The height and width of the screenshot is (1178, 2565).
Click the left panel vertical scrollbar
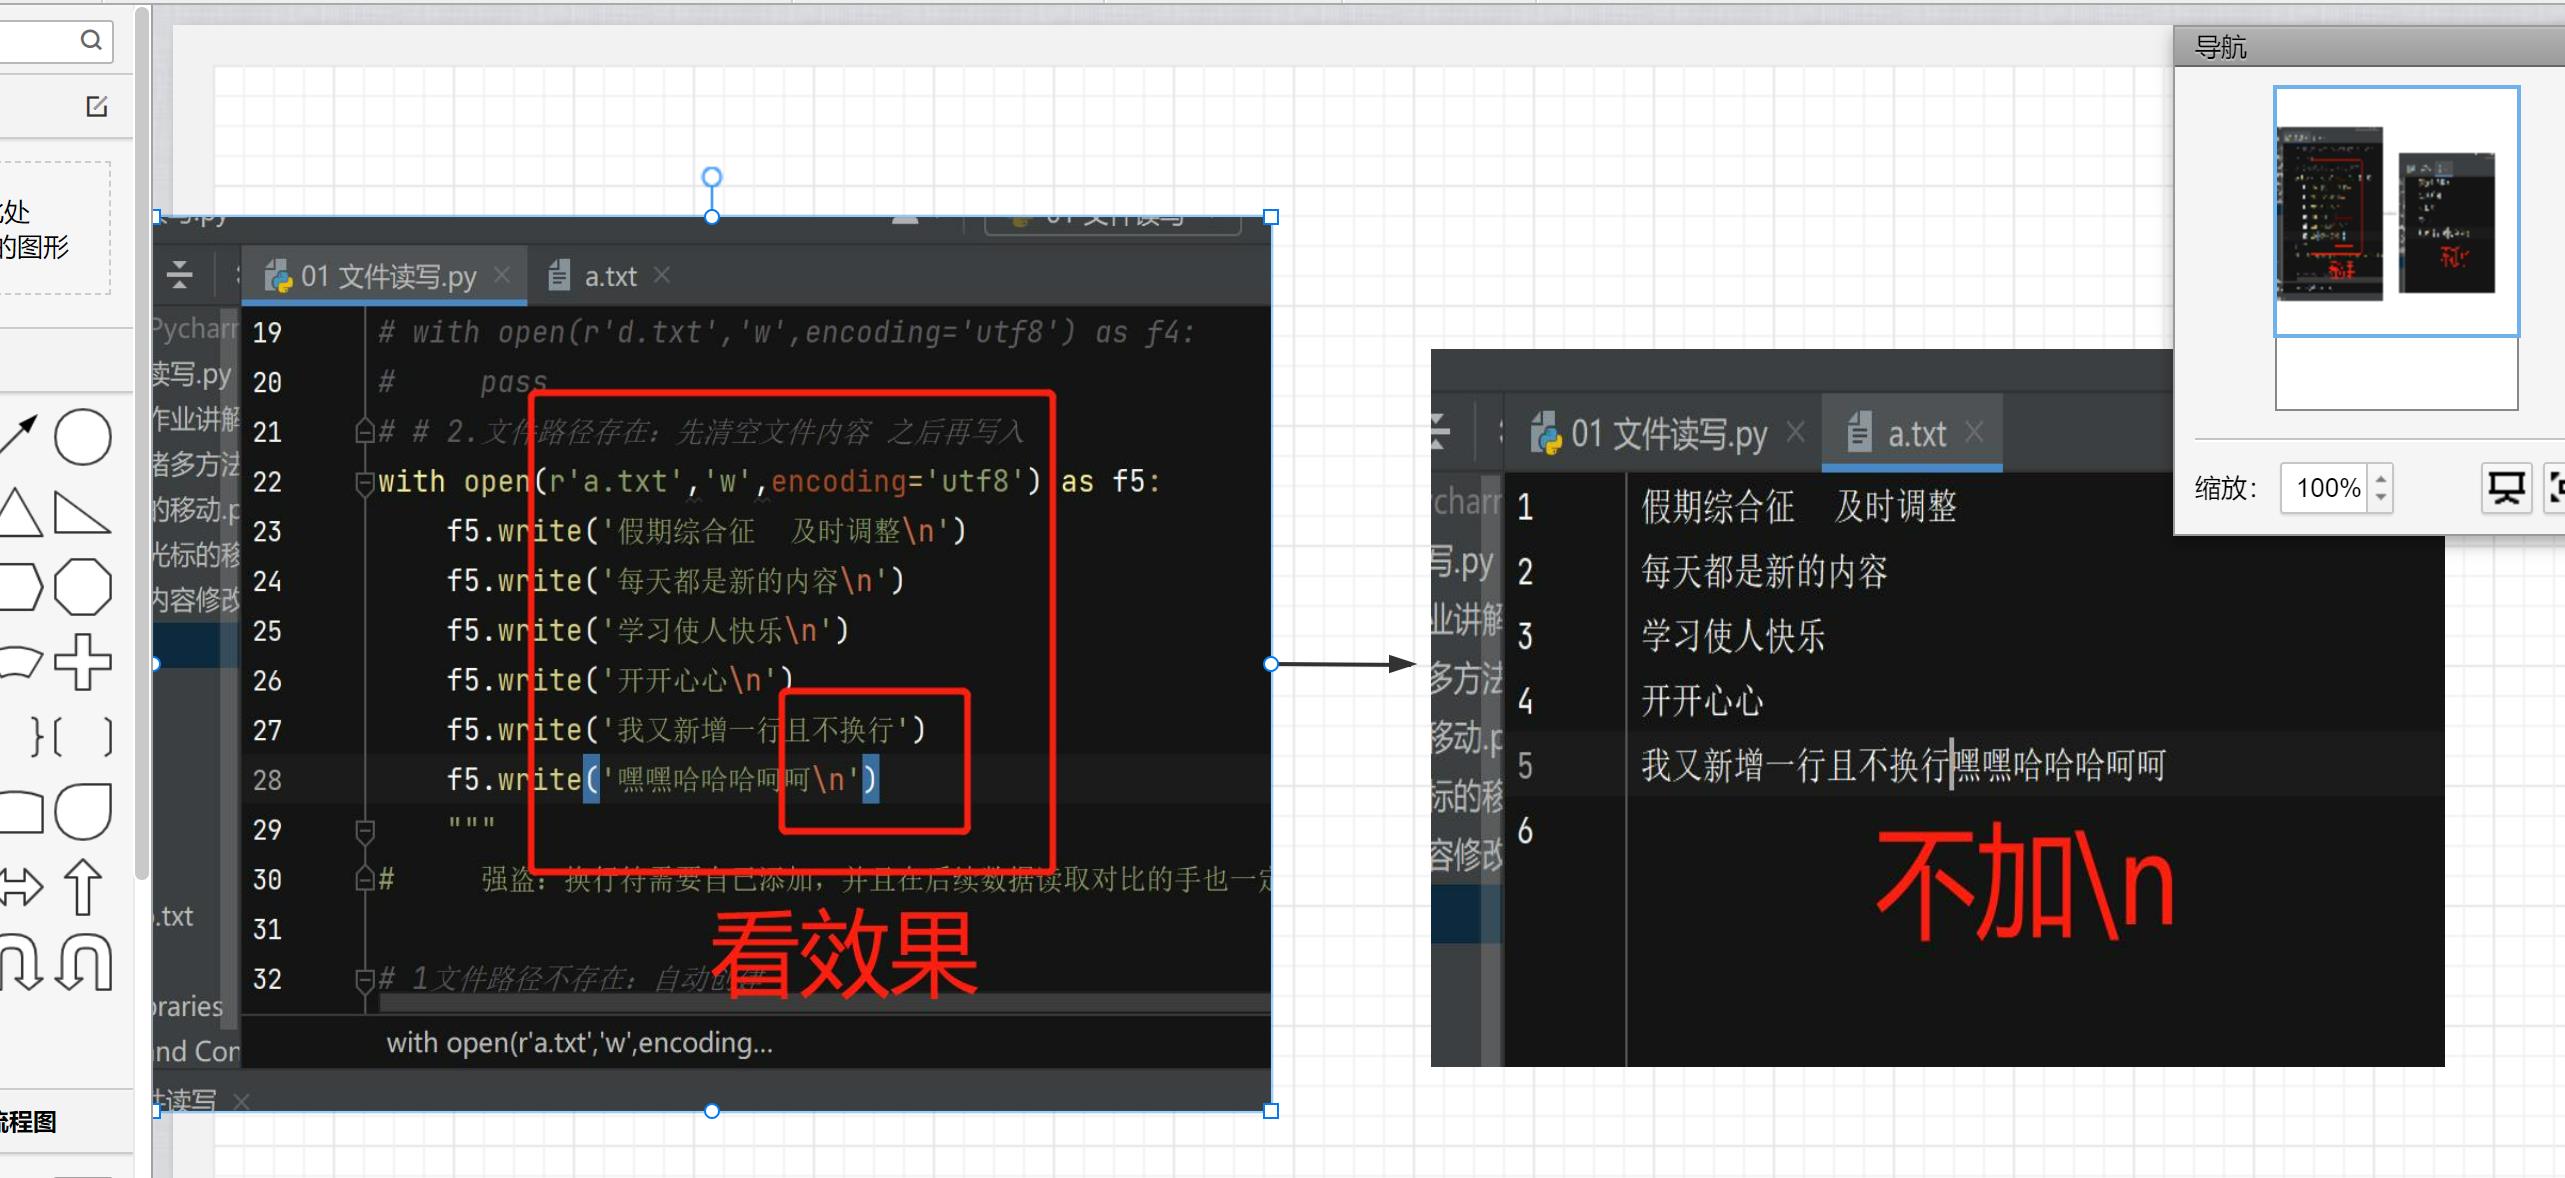142,440
